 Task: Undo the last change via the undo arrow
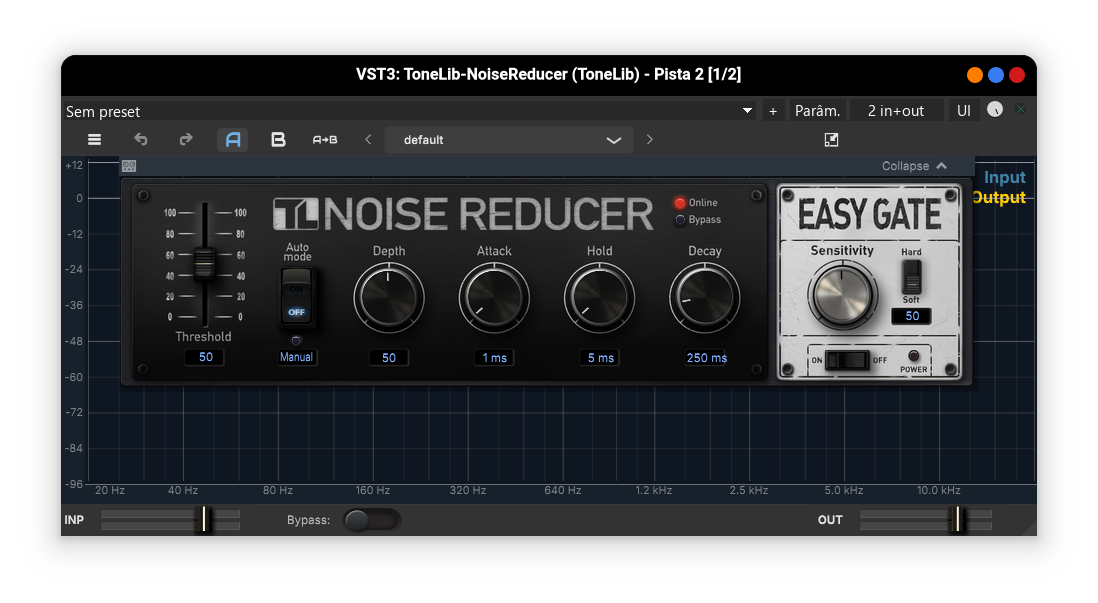point(140,139)
